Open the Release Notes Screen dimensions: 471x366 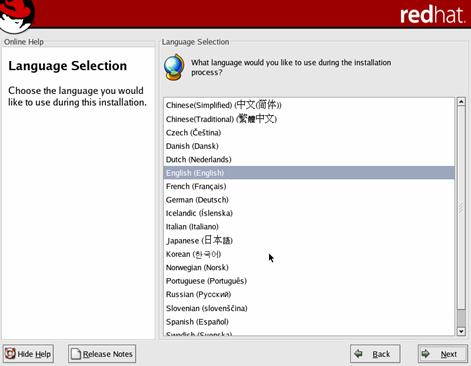pyautogui.click(x=102, y=354)
